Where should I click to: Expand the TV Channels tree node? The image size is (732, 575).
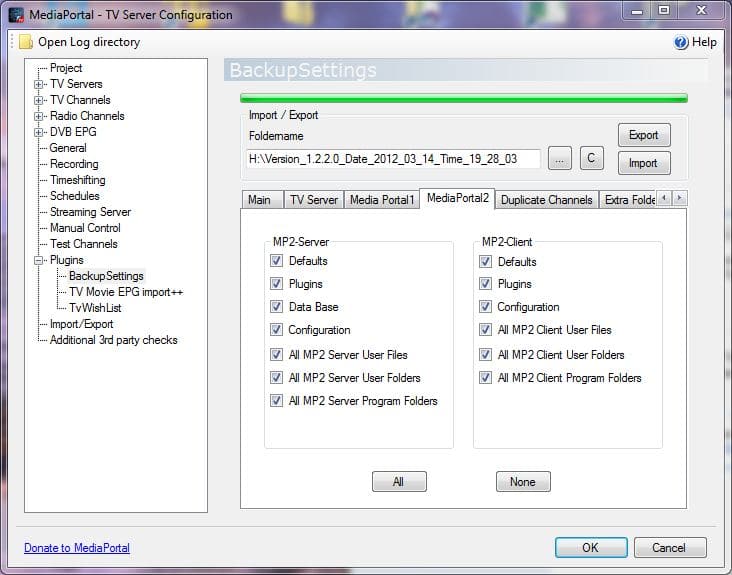click(38, 100)
